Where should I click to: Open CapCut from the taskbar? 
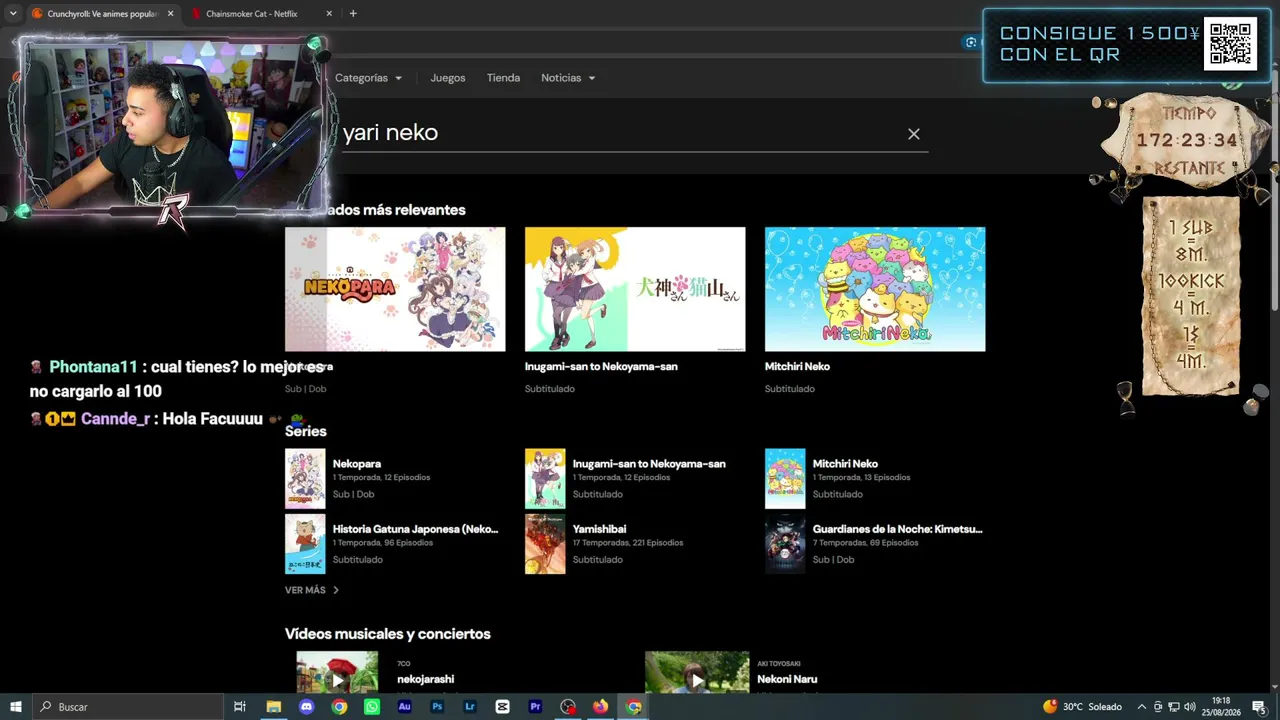click(x=502, y=707)
